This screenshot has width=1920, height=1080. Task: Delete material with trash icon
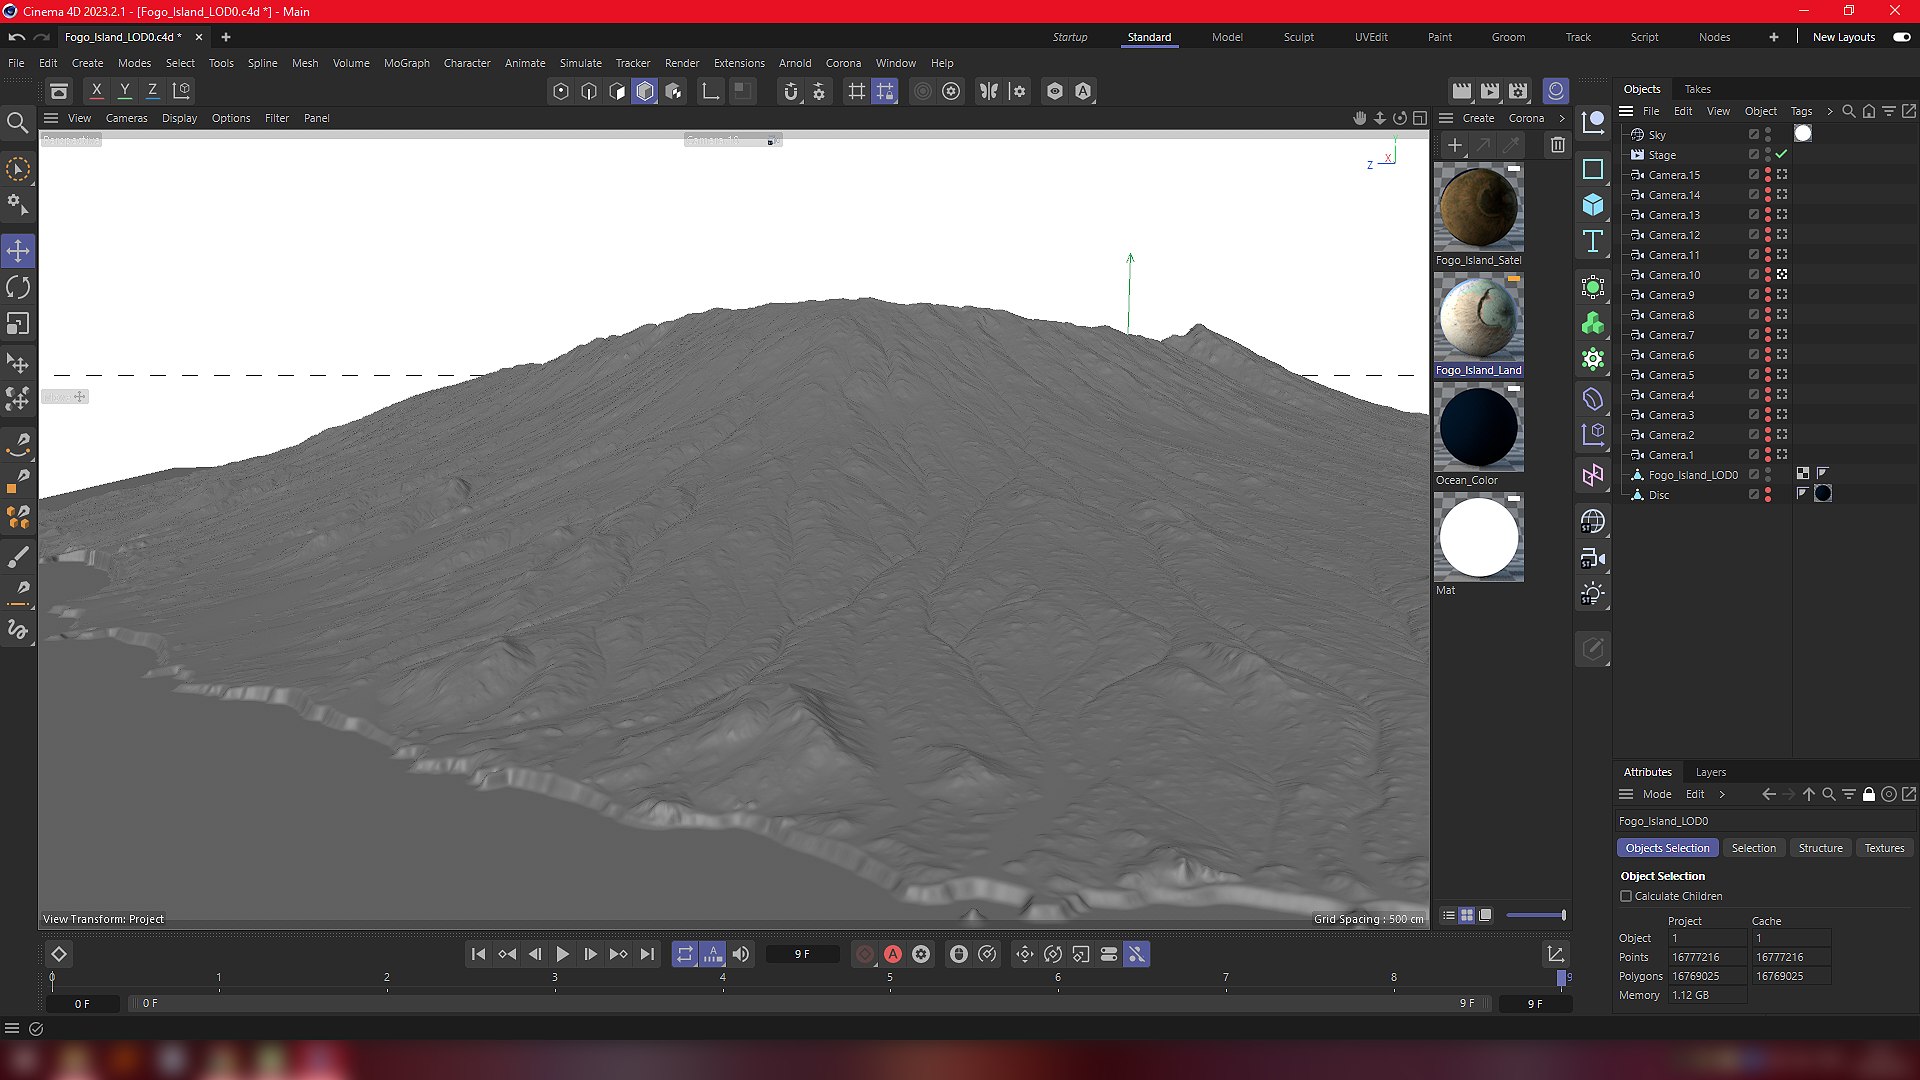pyautogui.click(x=1558, y=145)
